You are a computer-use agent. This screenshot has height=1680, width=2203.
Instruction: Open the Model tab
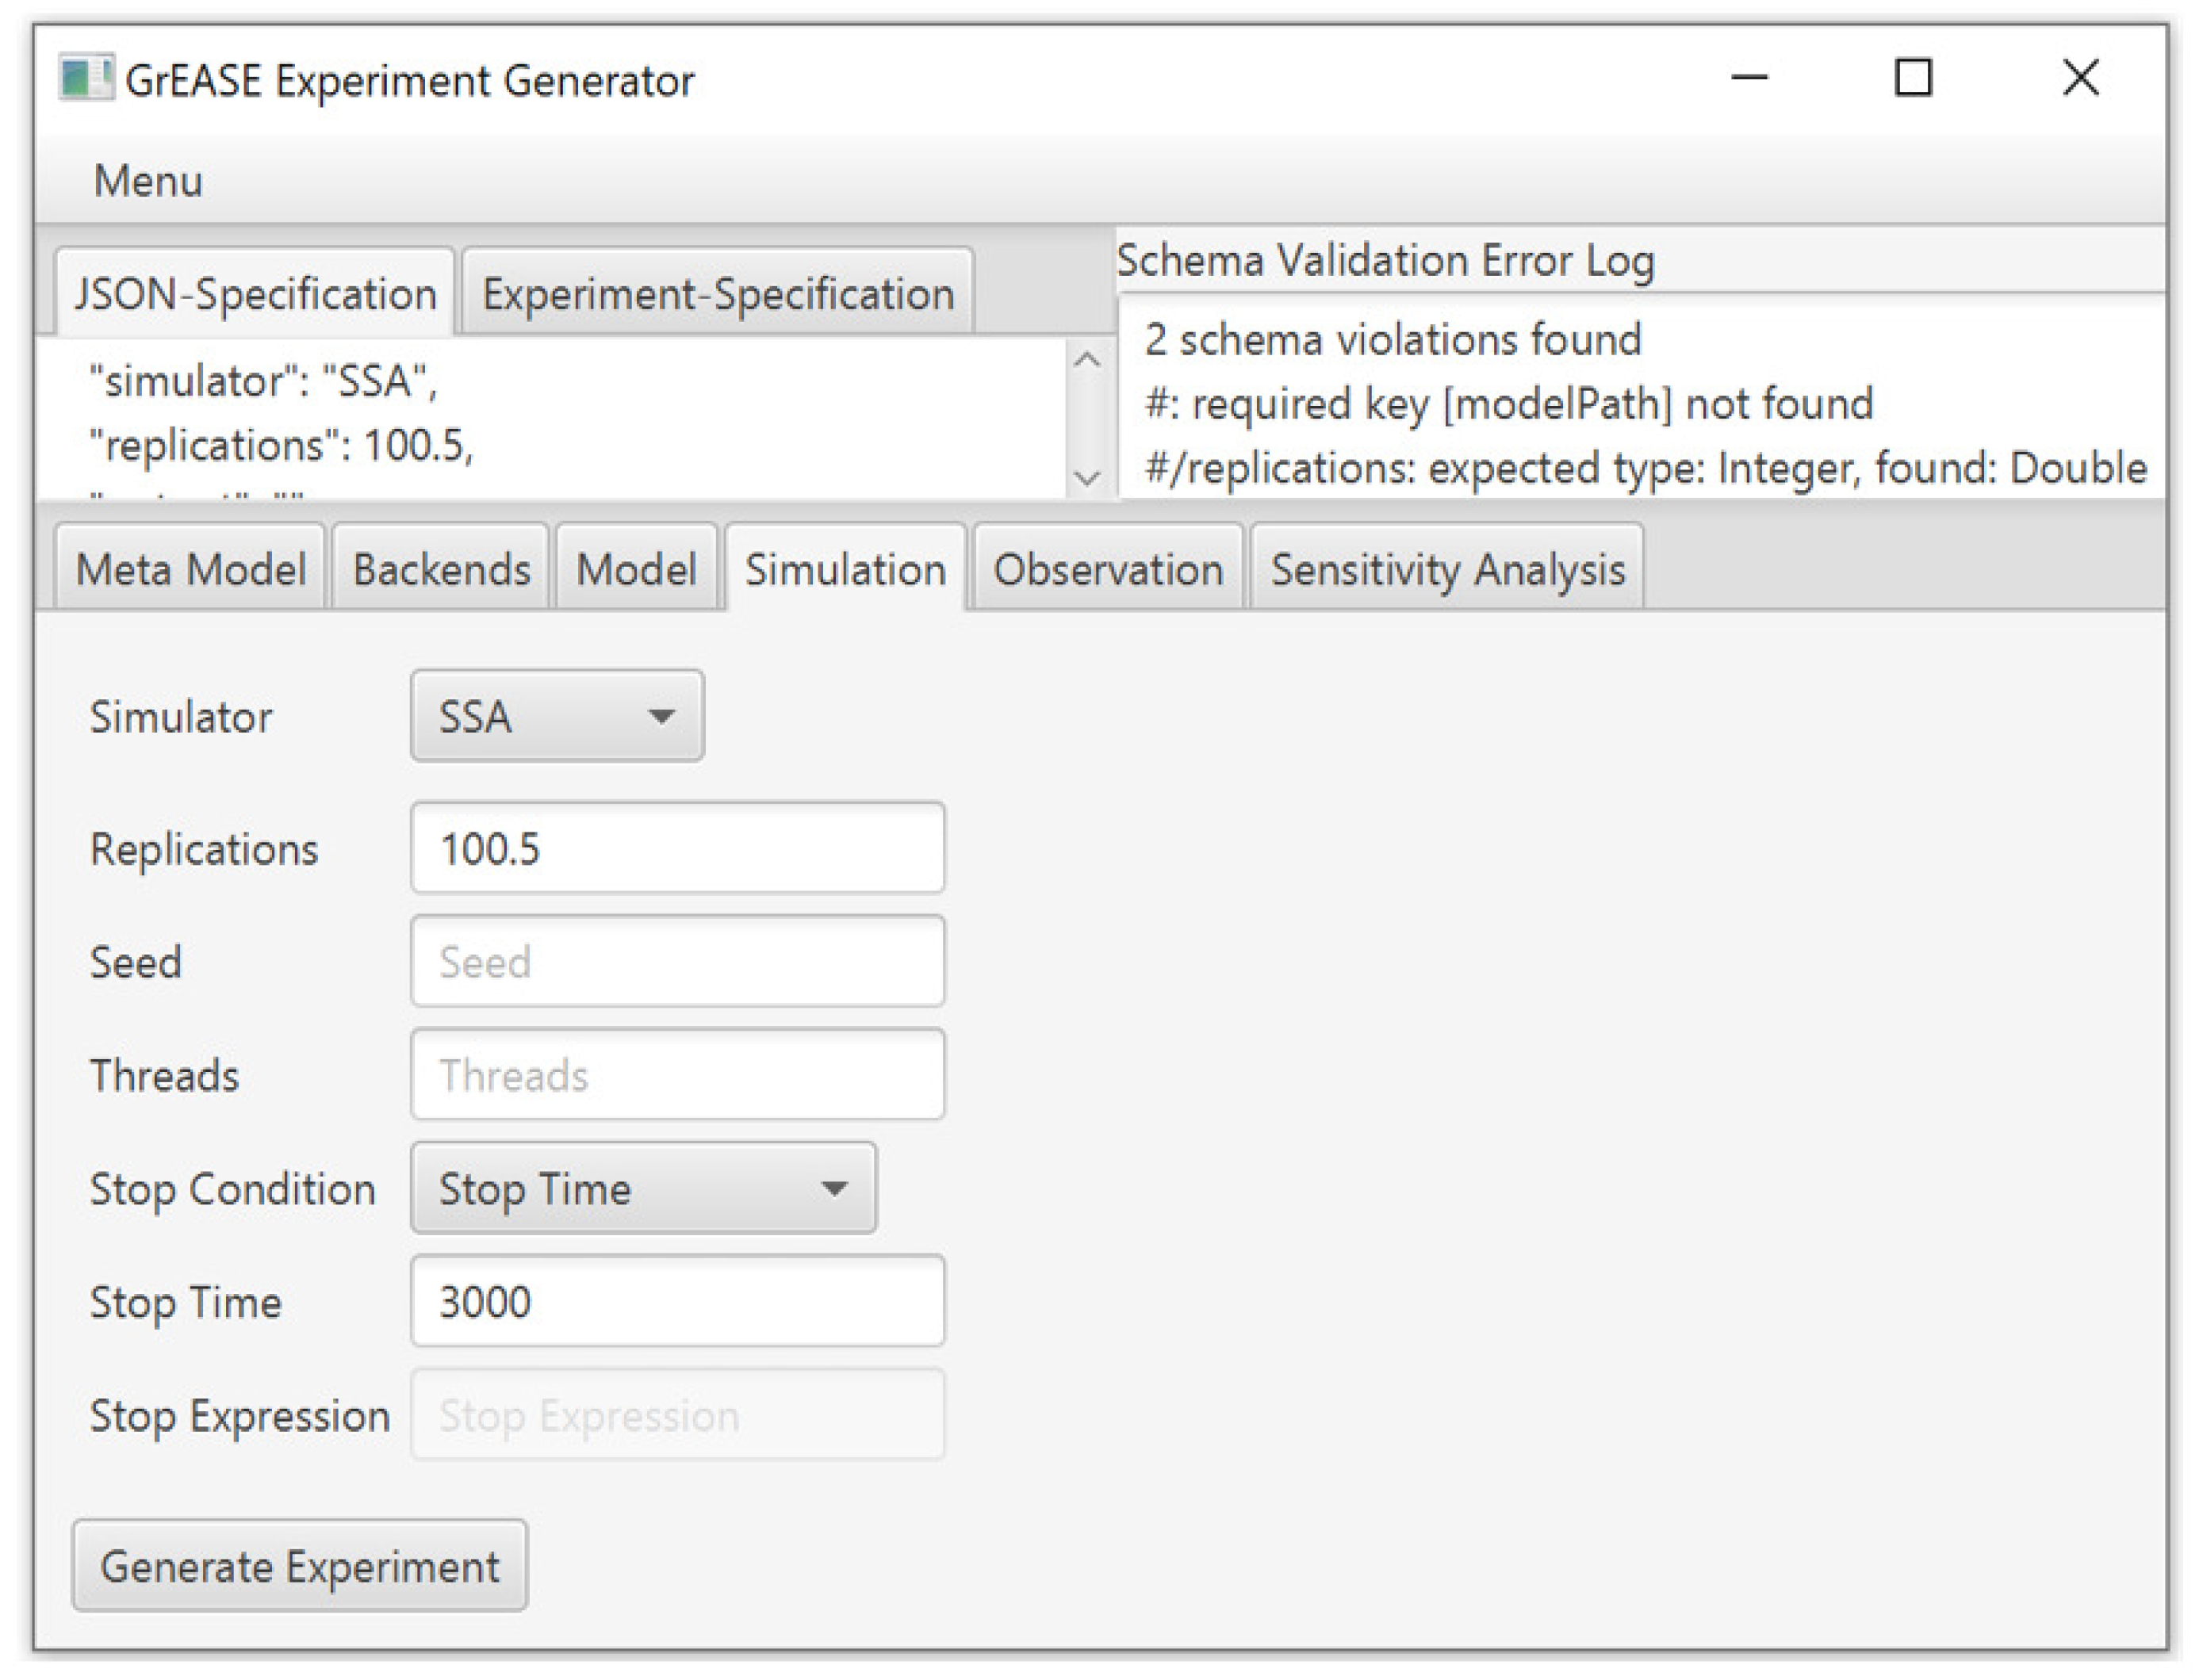[x=636, y=570]
